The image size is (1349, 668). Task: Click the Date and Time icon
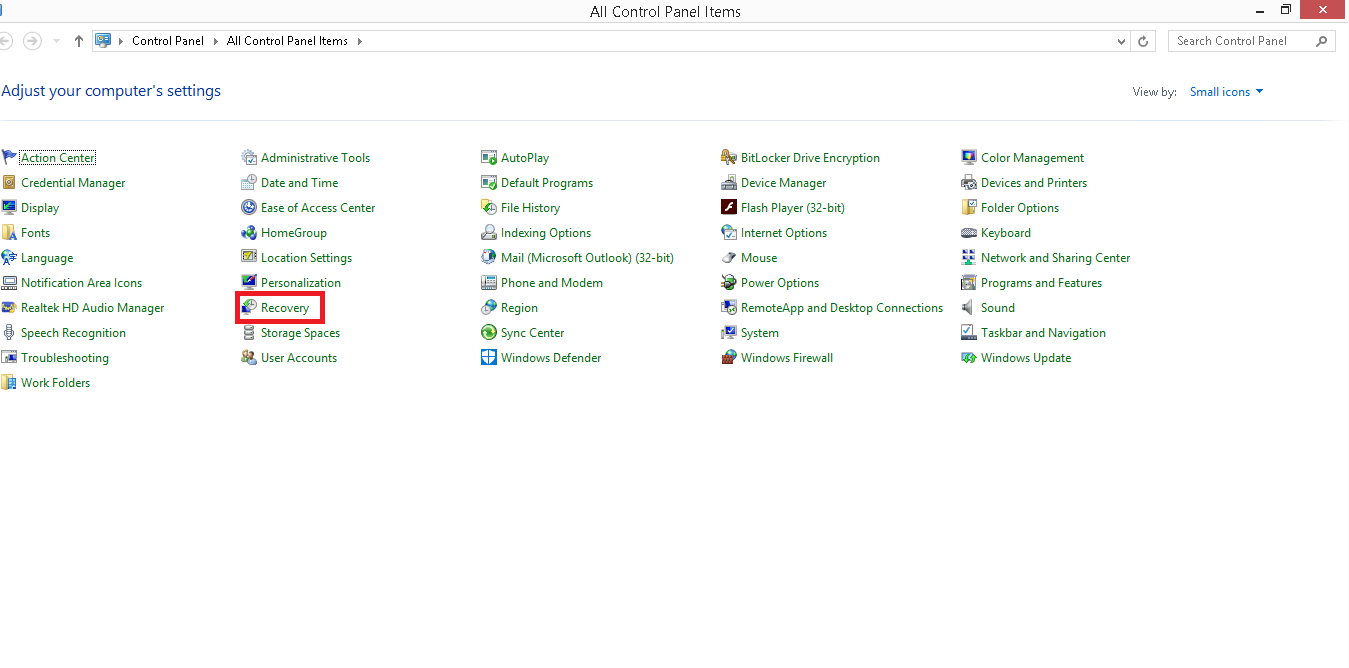pos(249,182)
